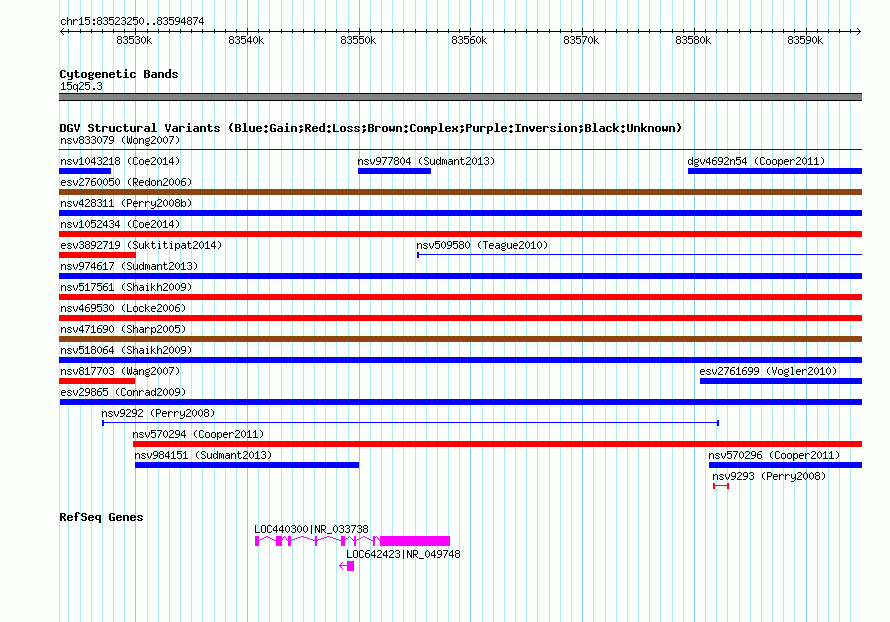Click the 83550k ruler tick label
This screenshot has width=890, height=622.
tap(358, 40)
